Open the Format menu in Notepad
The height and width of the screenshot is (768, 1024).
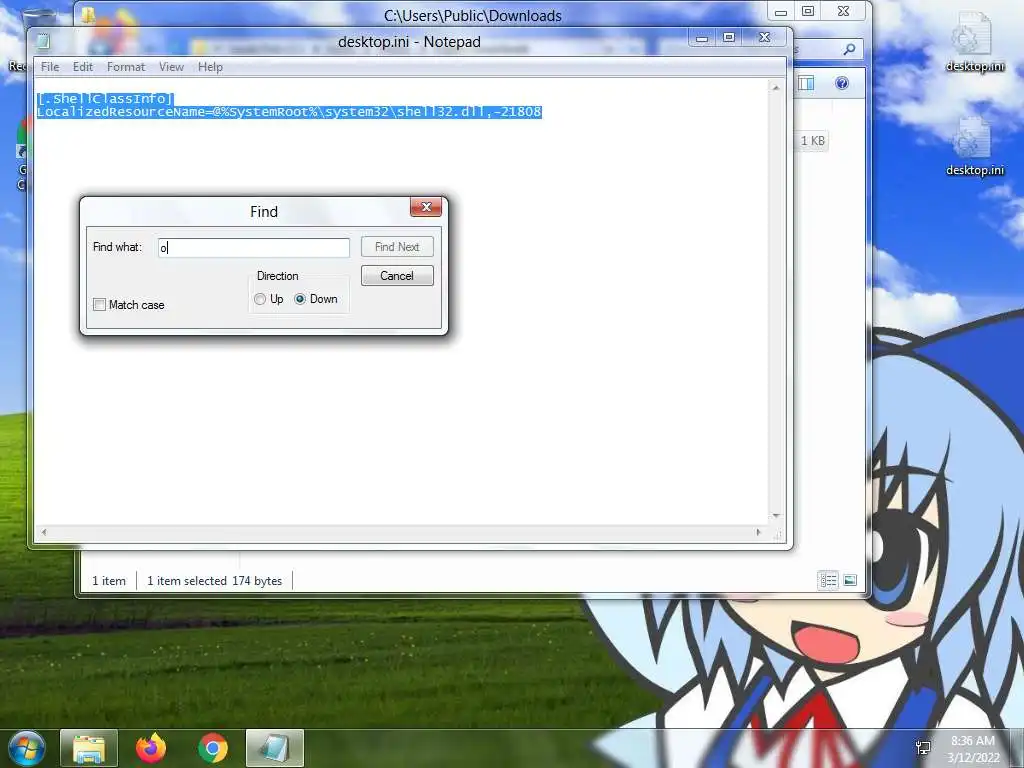tap(125, 67)
